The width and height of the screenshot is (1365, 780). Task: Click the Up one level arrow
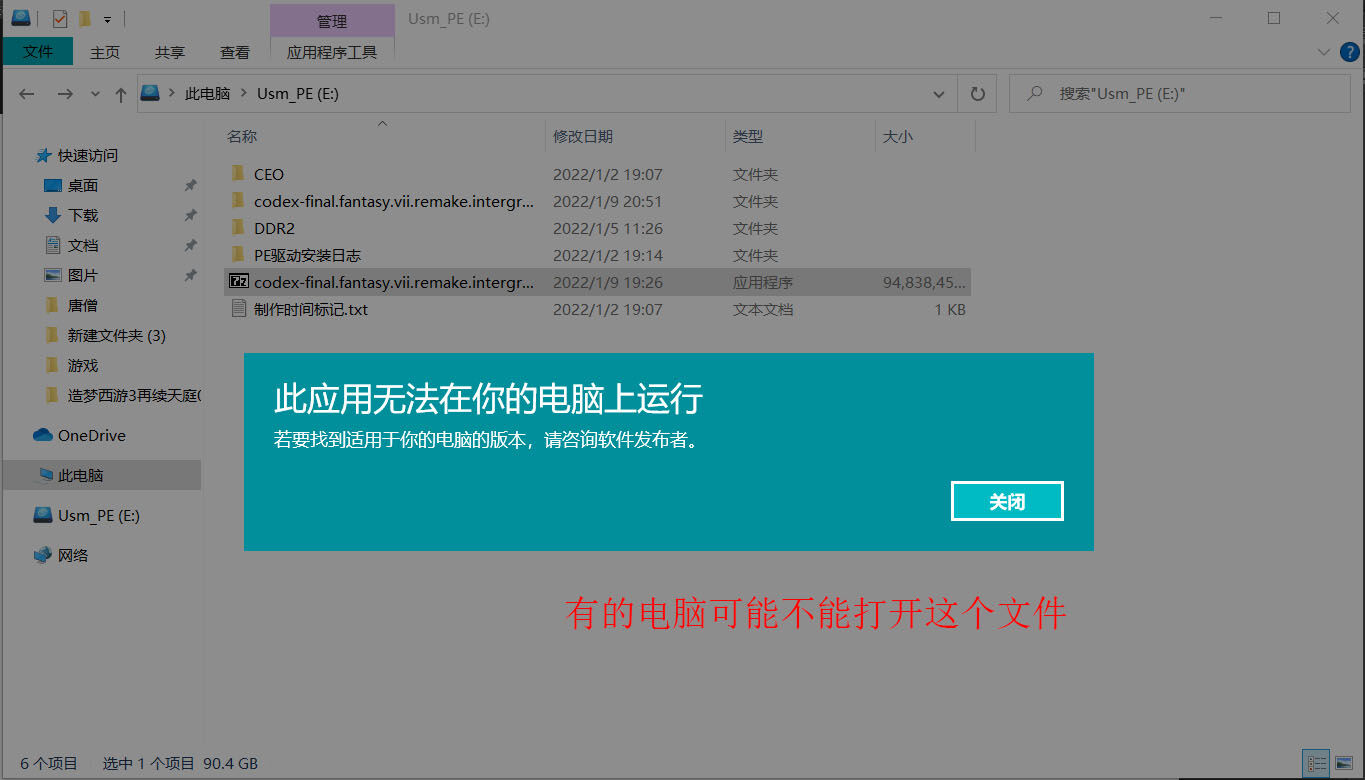[120, 94]
